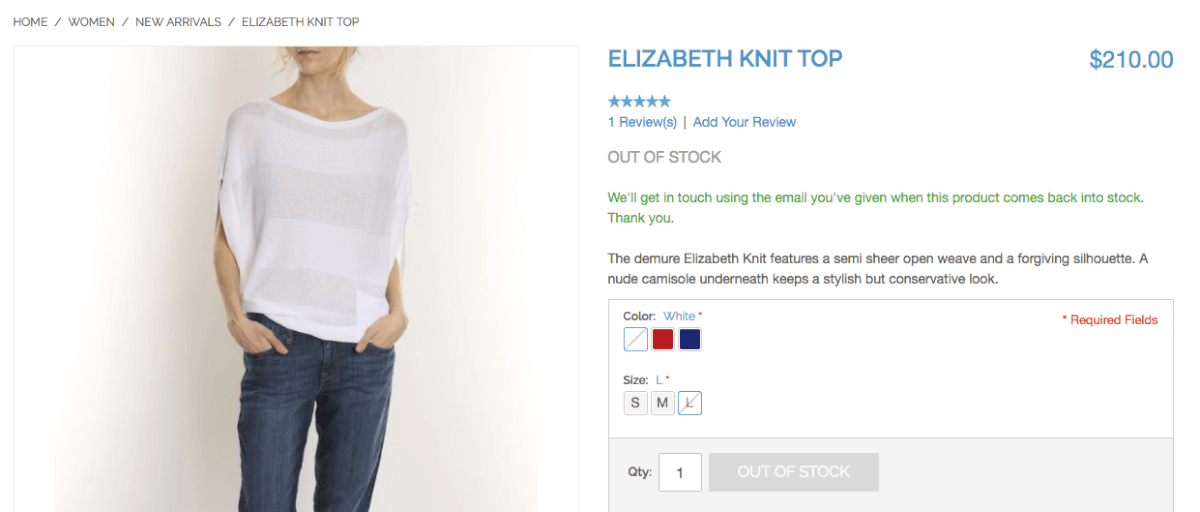Focus the Qty input field
The image size is (1200, 512).
pos(680,472)
